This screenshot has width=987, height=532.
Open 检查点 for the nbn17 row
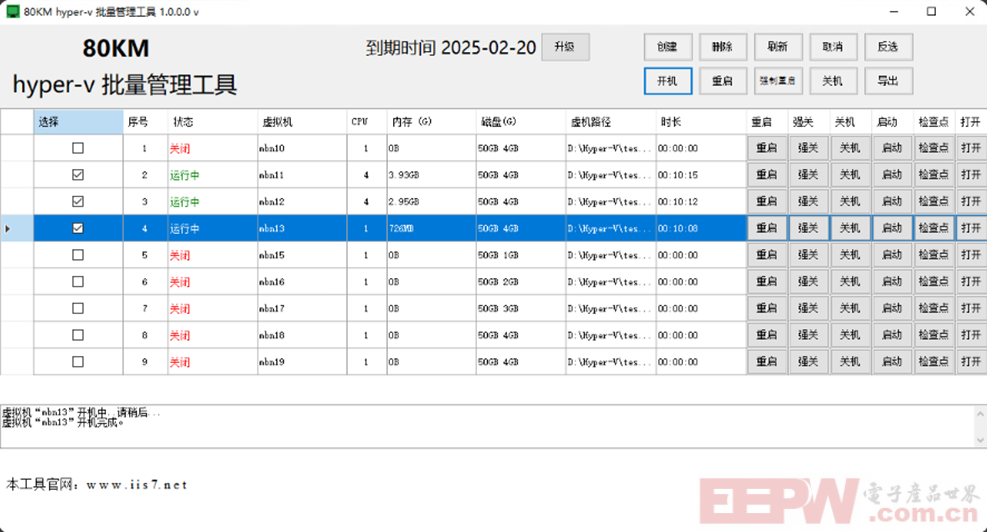point(933,308)
